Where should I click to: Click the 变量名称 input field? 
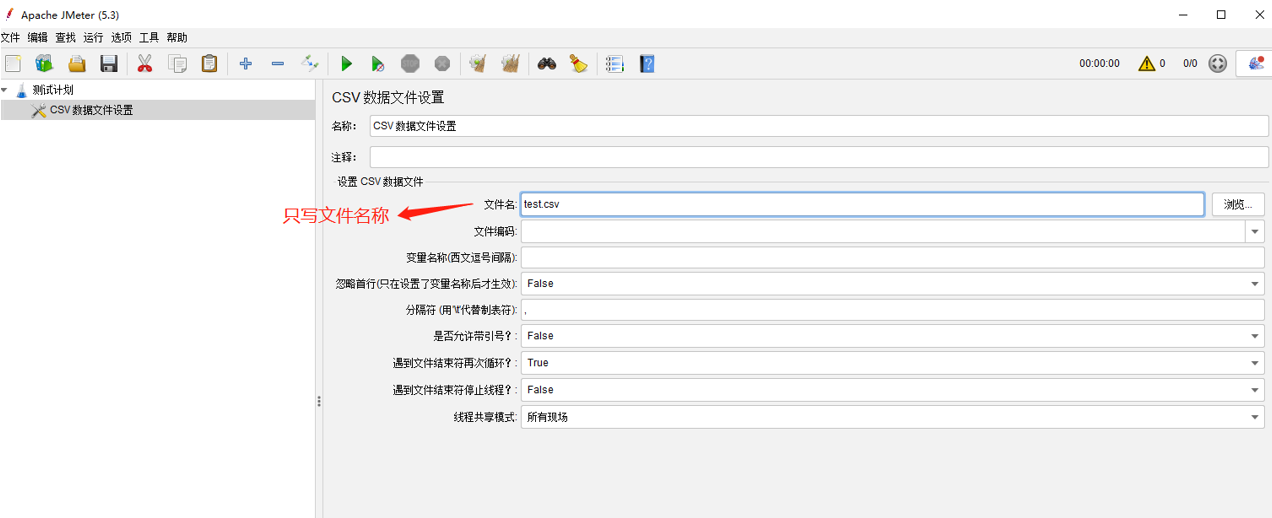(892, 257)
